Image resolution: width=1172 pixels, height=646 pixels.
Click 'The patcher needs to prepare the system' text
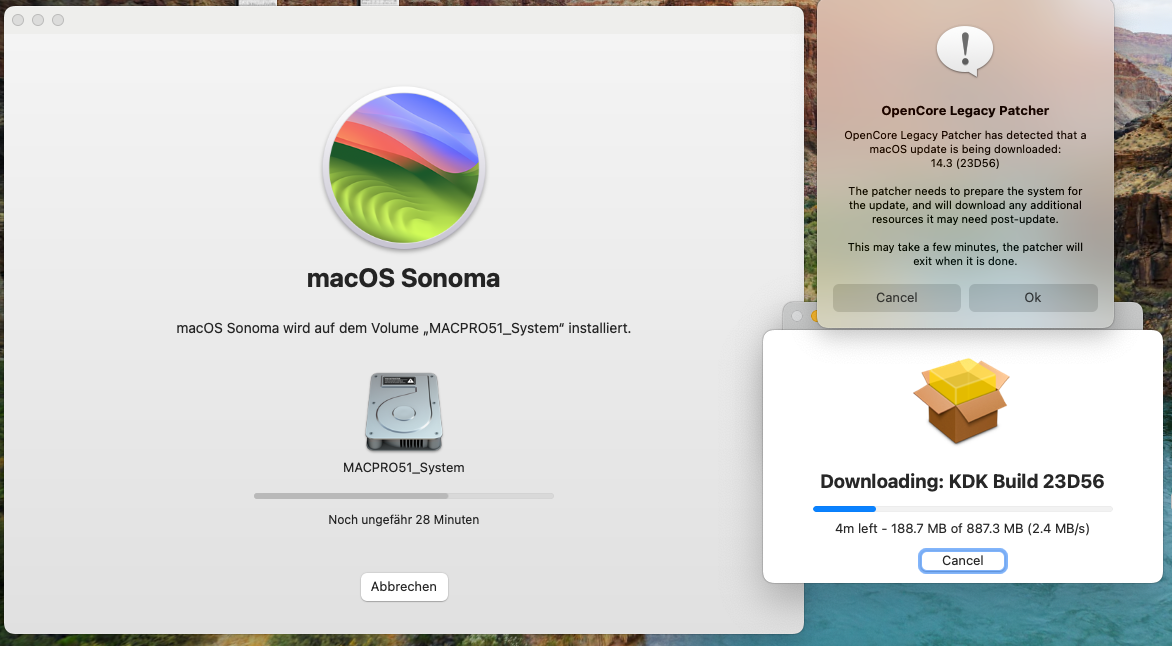click(x=965, y=205)
